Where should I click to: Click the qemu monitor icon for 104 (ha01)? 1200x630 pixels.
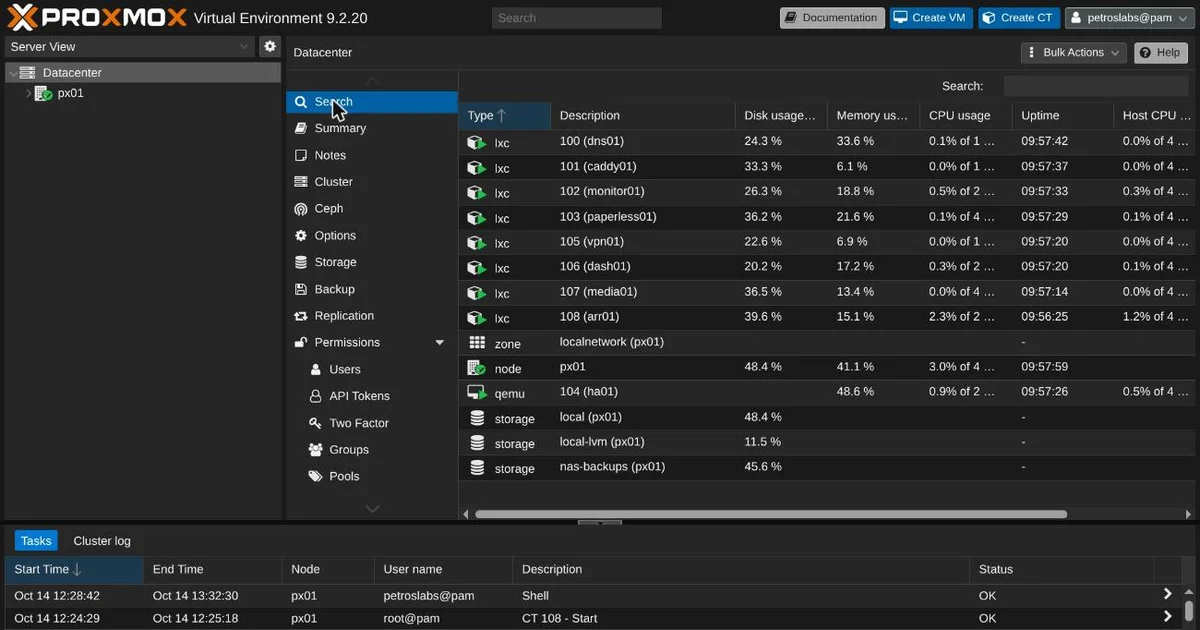point(476,392)
